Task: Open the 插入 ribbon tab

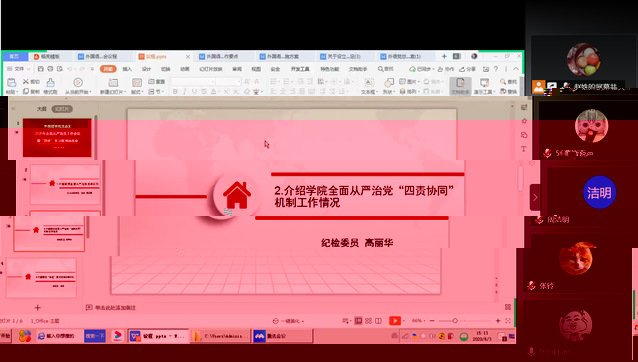Action: click(x=127, y=69)
